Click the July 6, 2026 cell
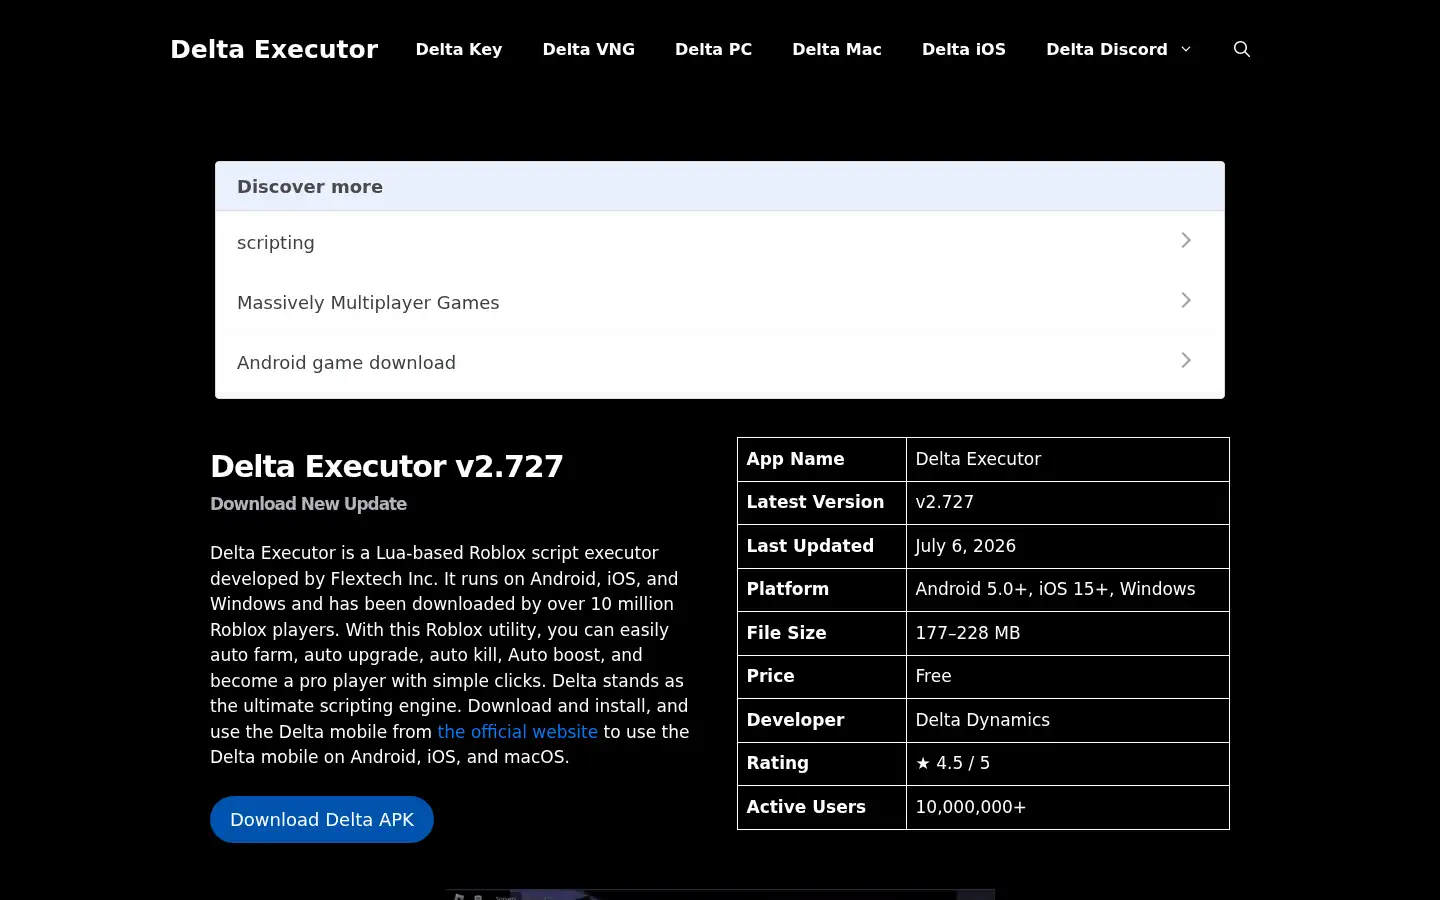This screenshot has height=900, width=1440. pos(1068,546)
